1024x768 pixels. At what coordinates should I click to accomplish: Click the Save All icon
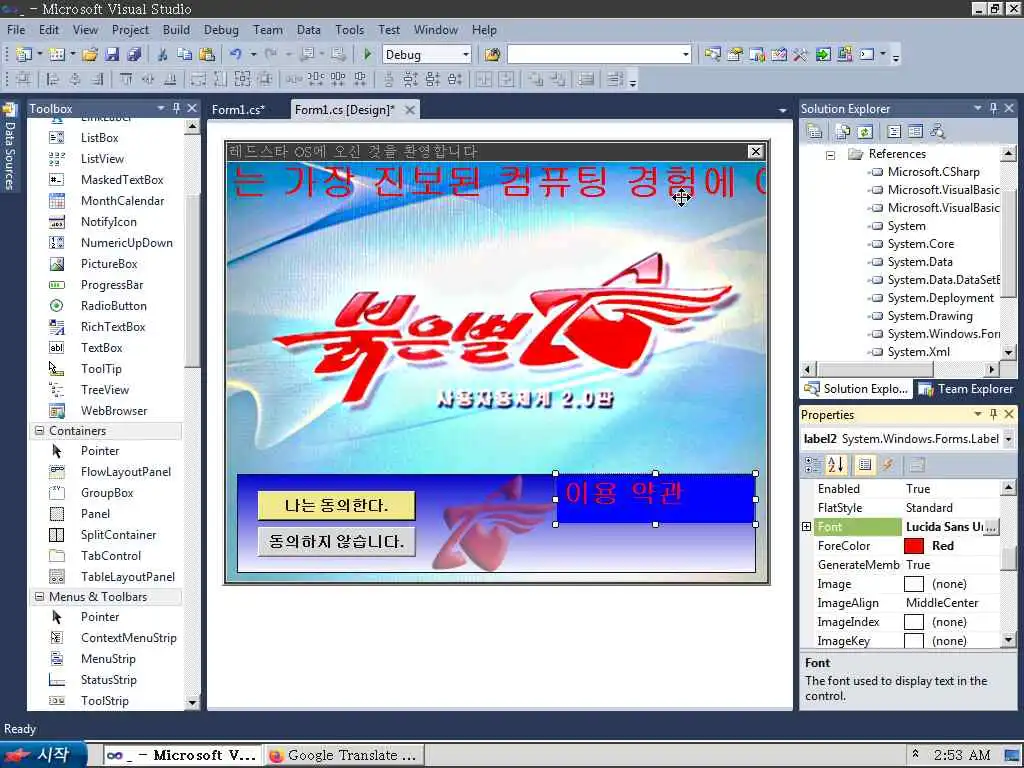click(x=135, y=55)
